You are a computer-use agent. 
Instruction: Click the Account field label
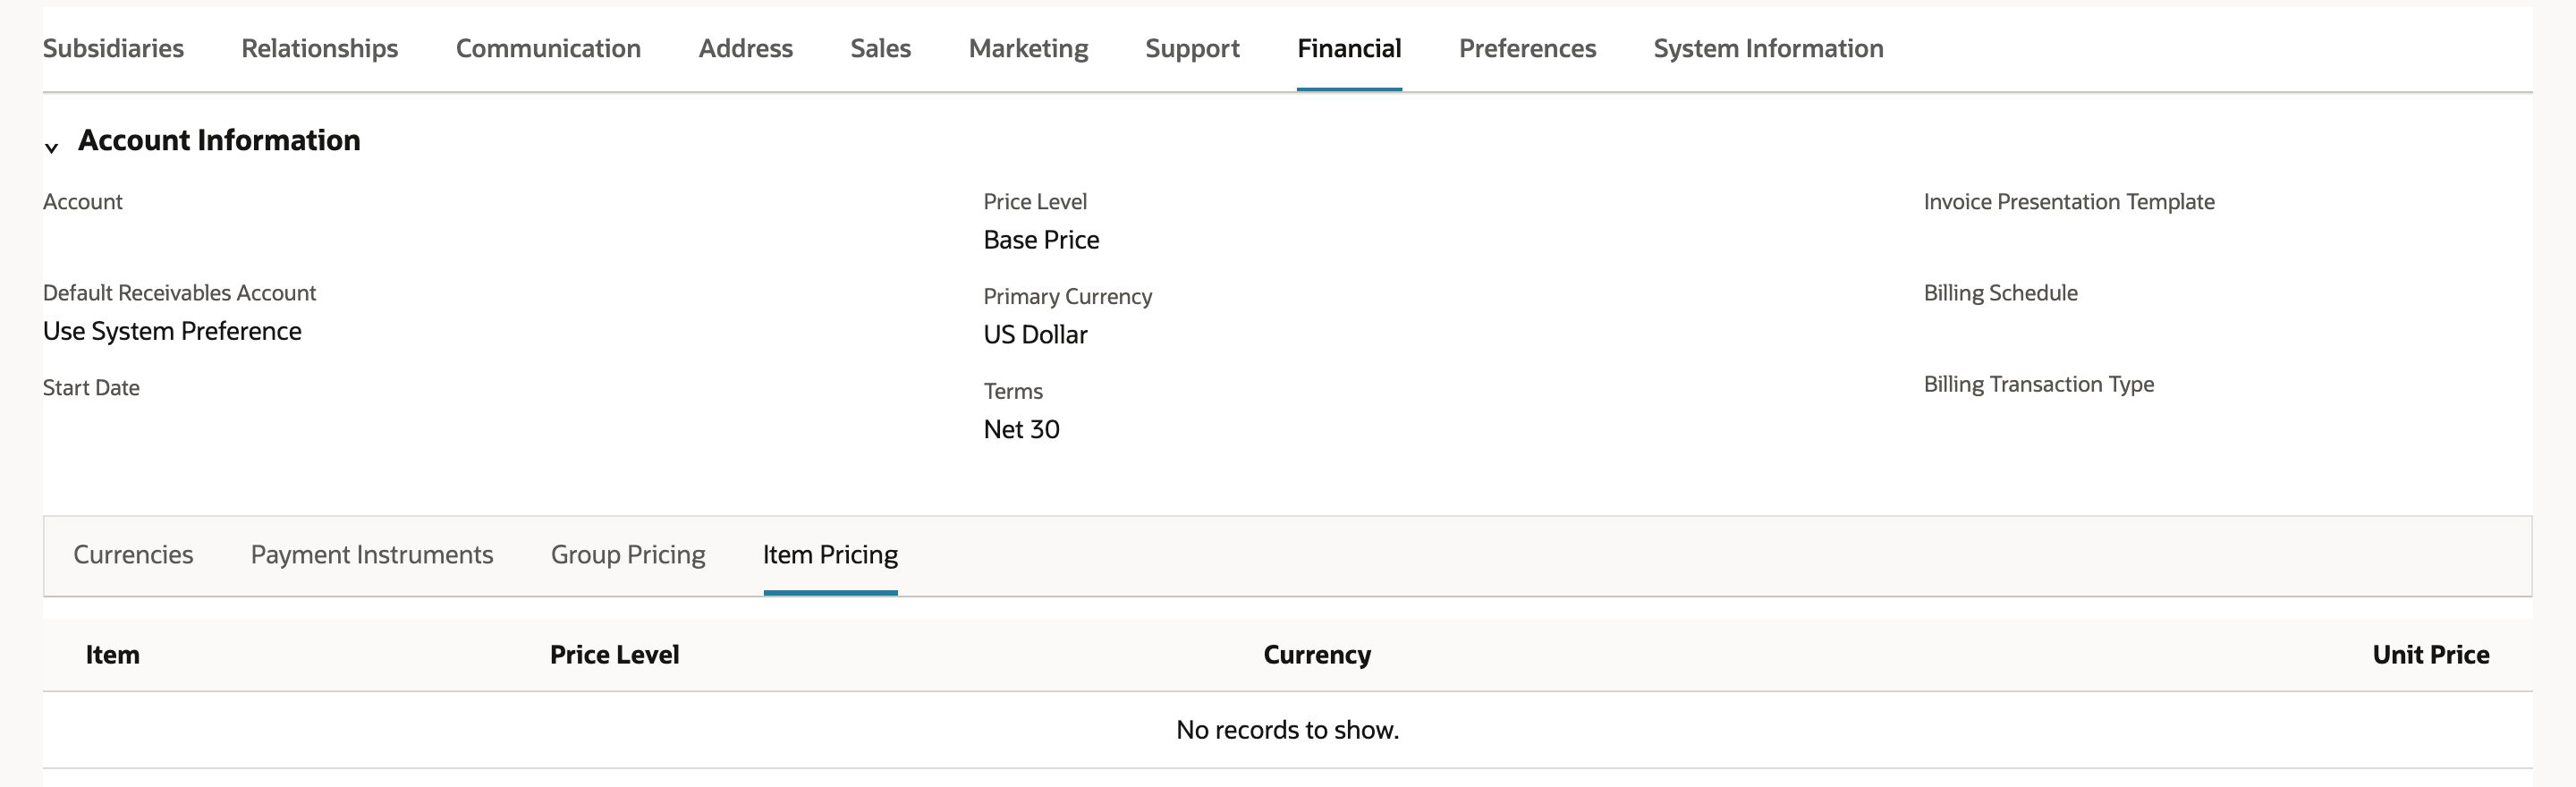click(x=83, y=202)
